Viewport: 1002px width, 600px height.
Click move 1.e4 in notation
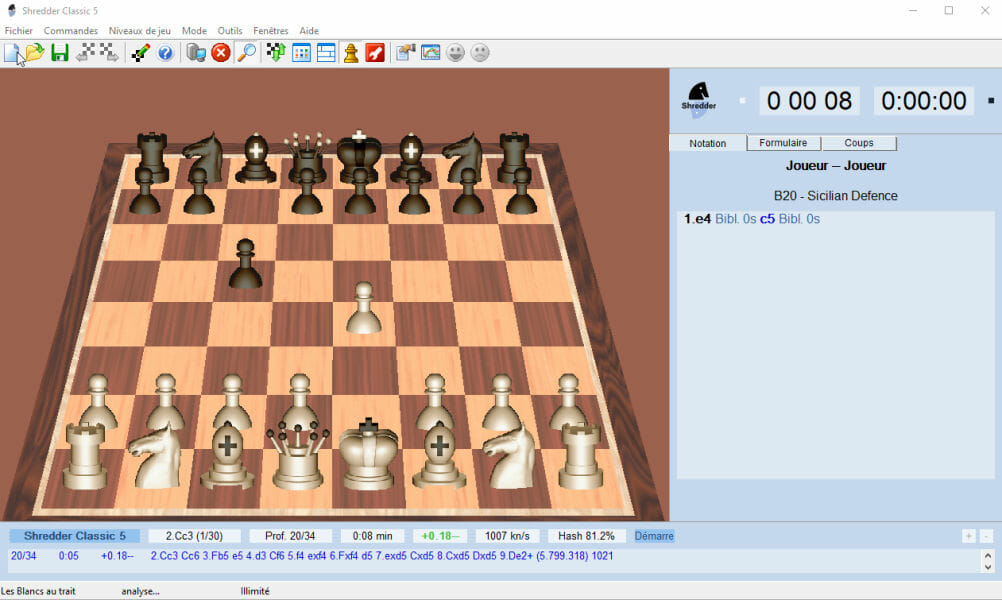coord(697,219)
